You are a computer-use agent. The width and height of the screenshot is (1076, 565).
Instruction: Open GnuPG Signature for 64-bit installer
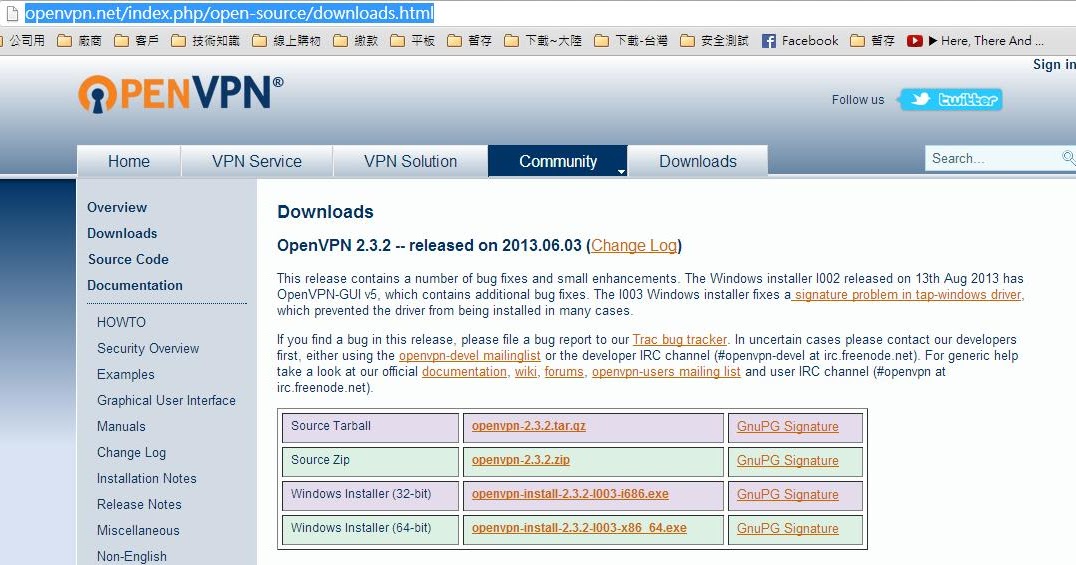(x=788, y=529)
